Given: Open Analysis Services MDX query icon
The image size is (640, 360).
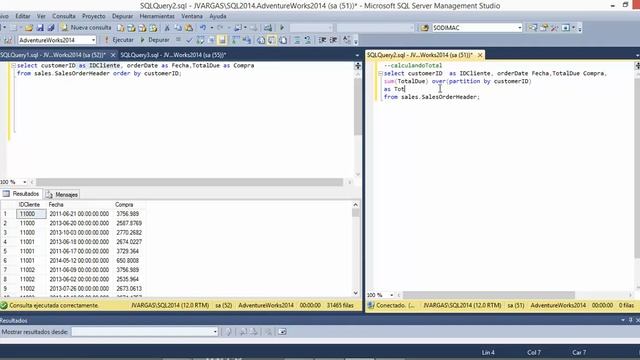Looking at the screenshot, I should [131, 28].
